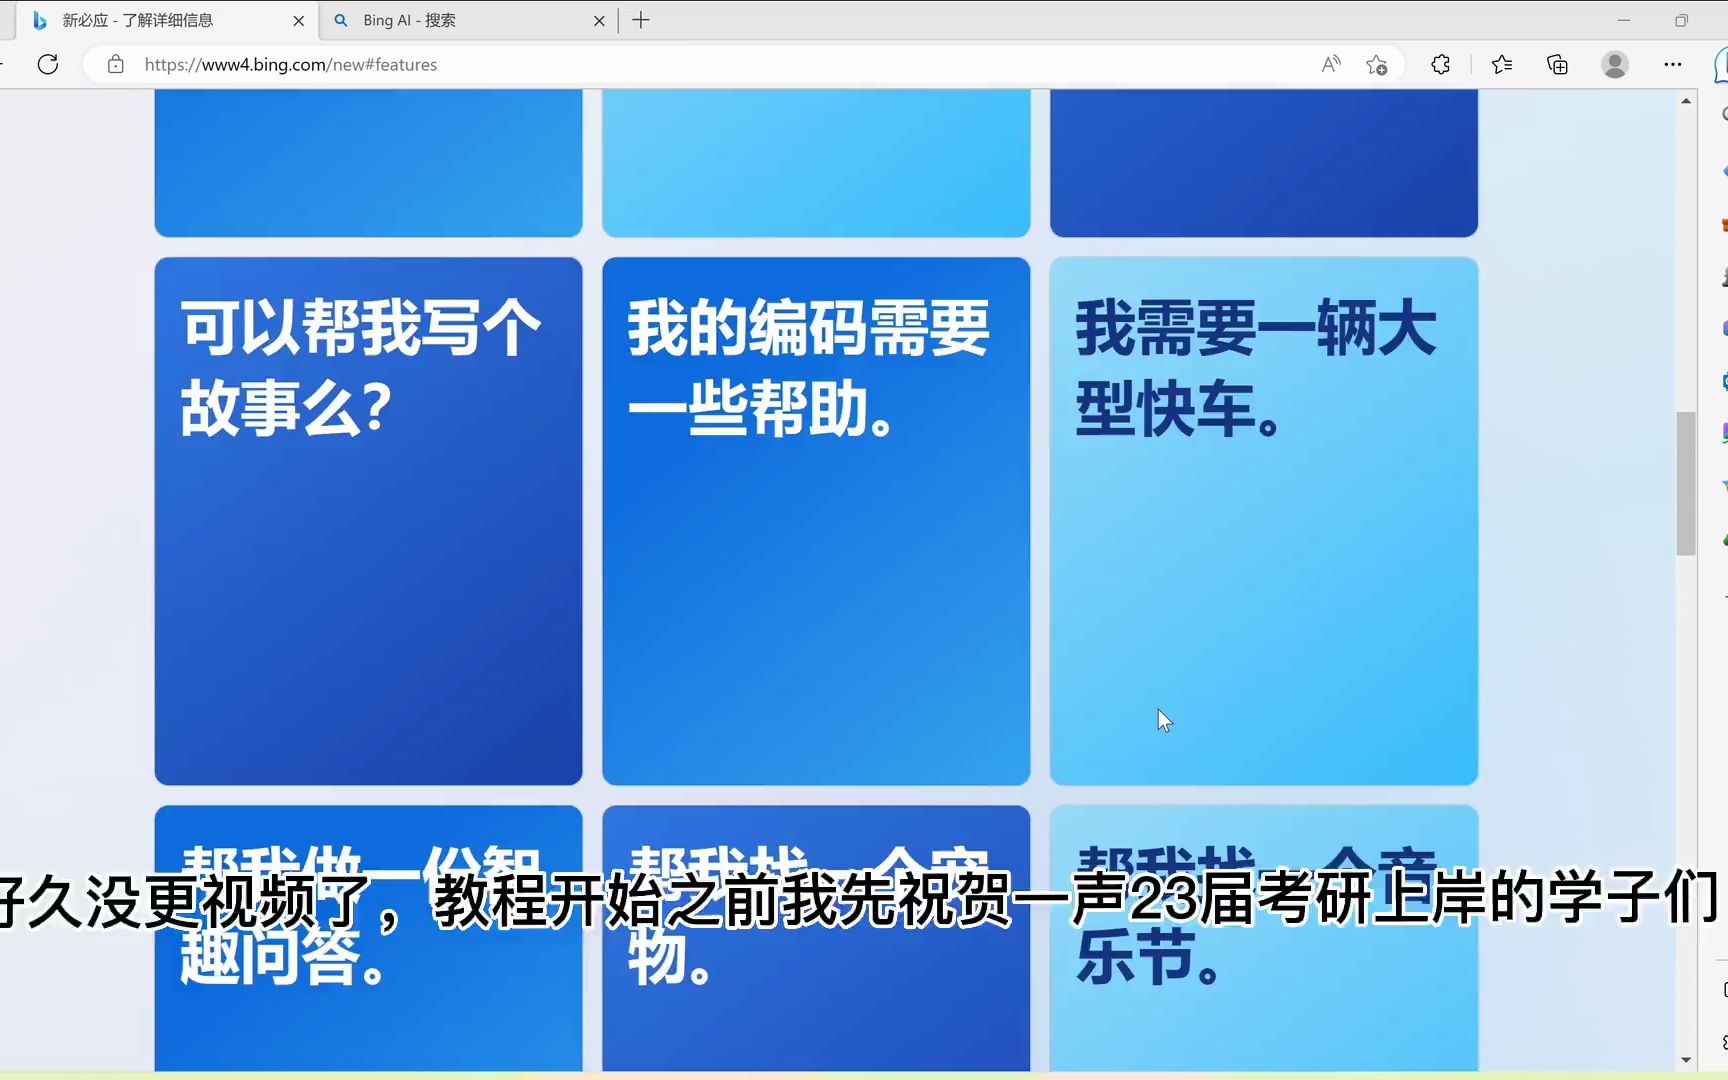Open the Collections panel
The height and width of the screenshot is (1080, 1728).
click(1557, 65)
